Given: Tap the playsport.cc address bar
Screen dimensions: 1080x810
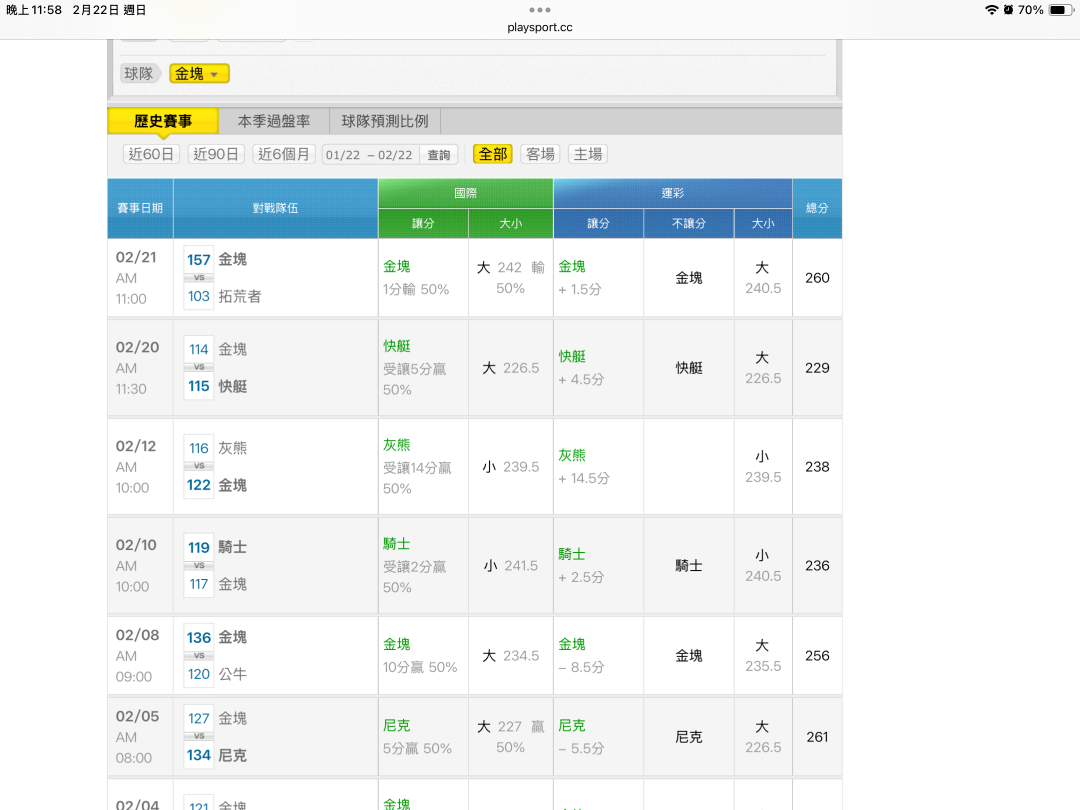Looking at the screenshot, I should 540,27.
